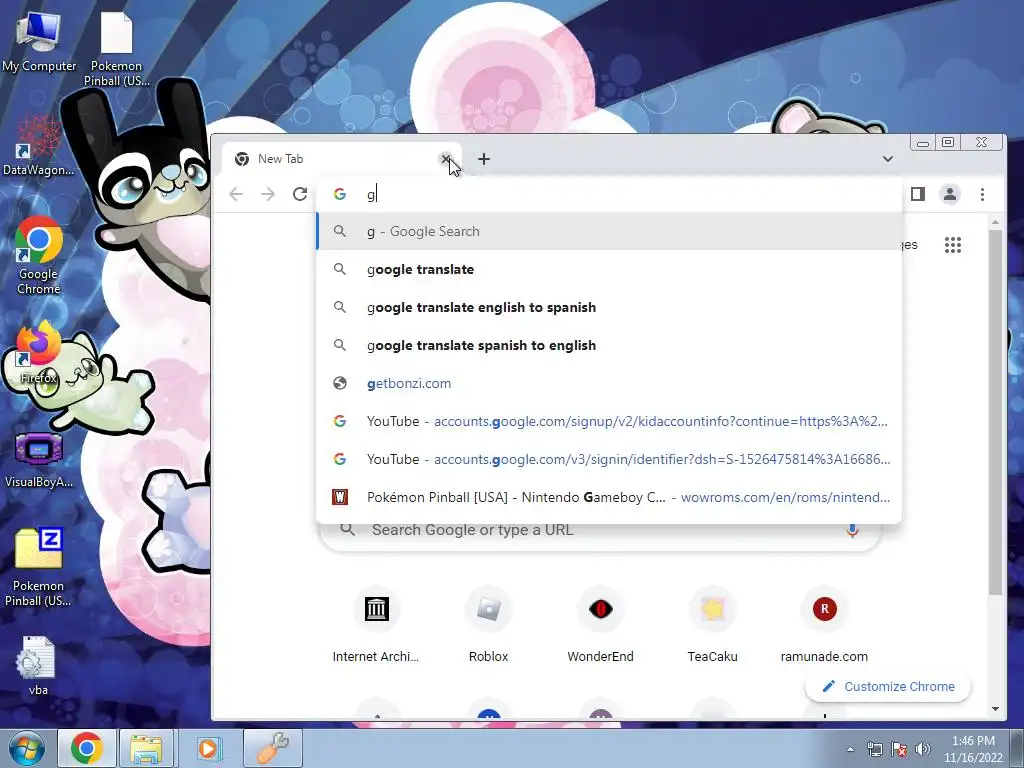1024x768 pixels.
Task: Go back with the back arrow
Action: [236, 194]
